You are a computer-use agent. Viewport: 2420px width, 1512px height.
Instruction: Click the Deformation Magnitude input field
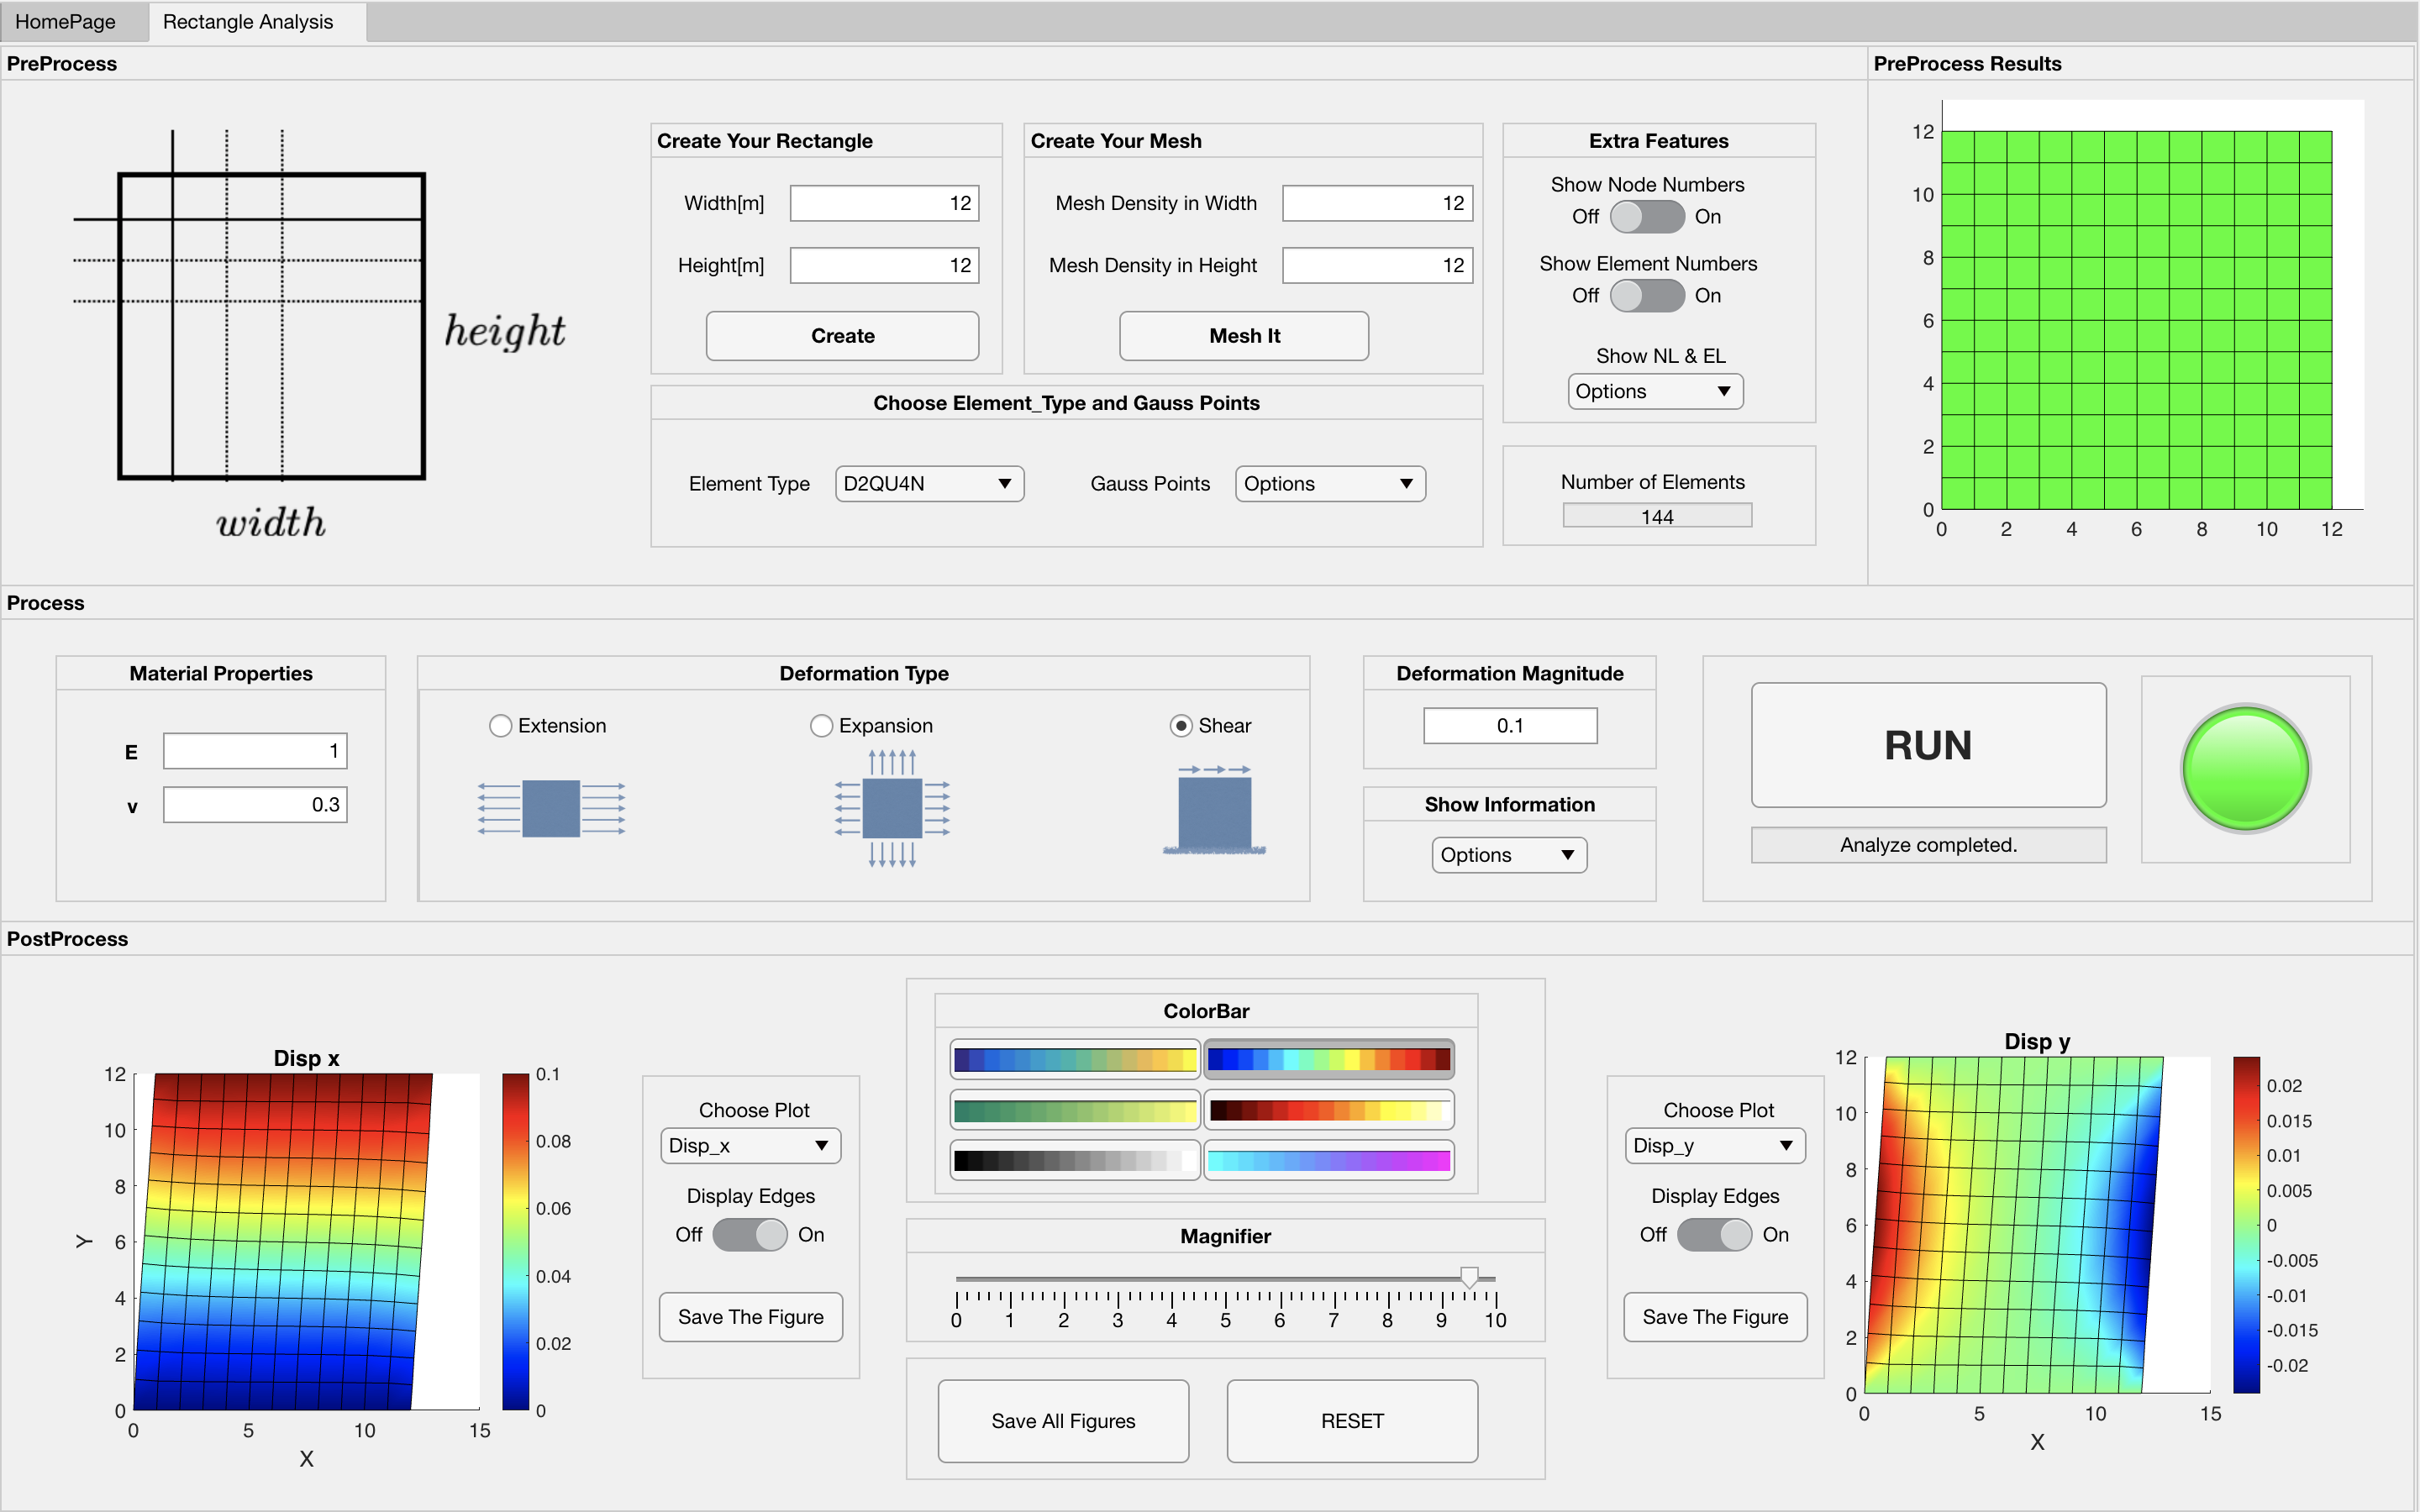click(1509, 725)
